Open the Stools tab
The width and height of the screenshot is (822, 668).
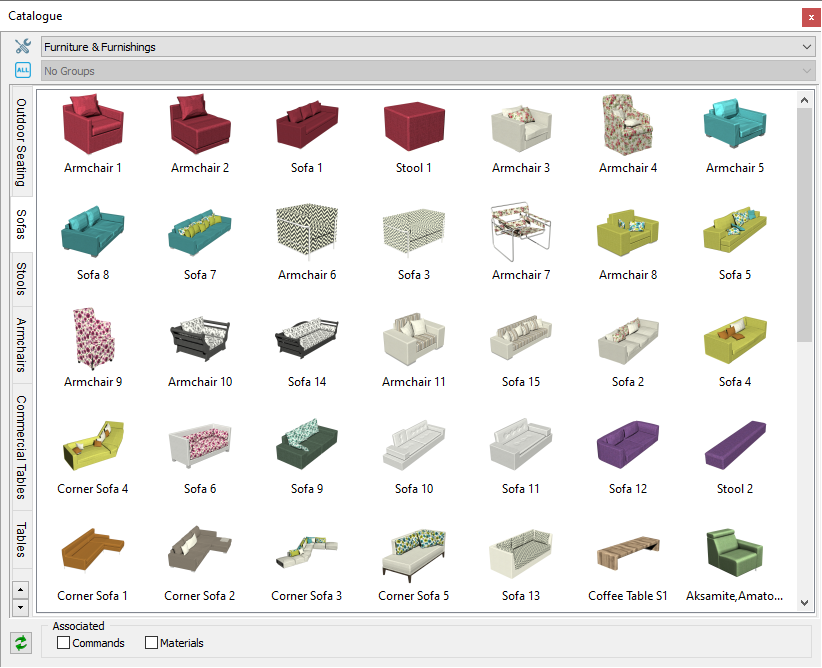21,279
